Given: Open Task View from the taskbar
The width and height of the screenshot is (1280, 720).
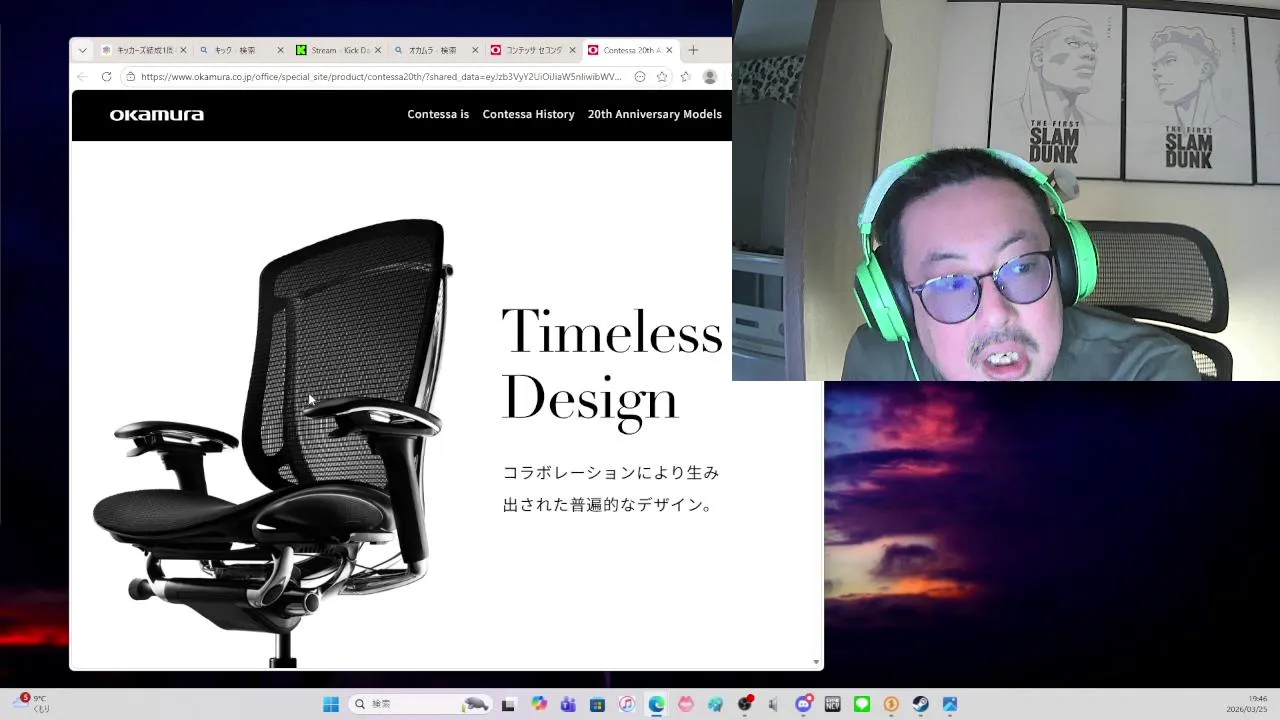Looking at the screenshot, I should tap(508, 704).
